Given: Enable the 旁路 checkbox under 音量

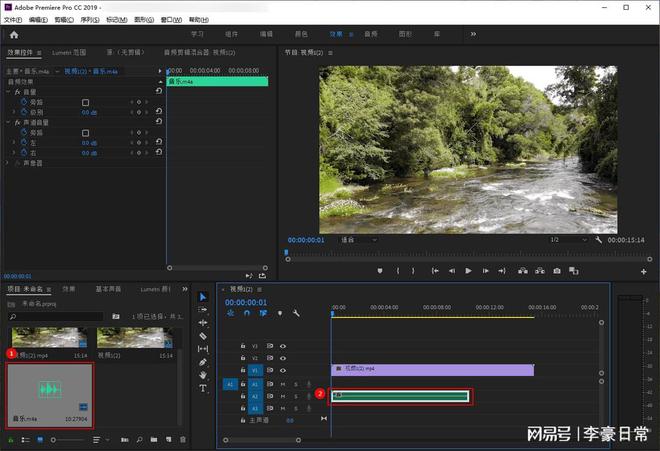Looking at the screenshot, I should click(x=85, y=102).
